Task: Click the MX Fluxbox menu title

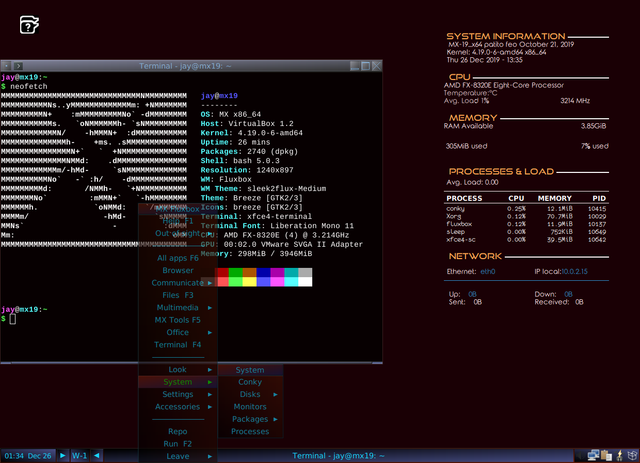Action: [178, 209]
